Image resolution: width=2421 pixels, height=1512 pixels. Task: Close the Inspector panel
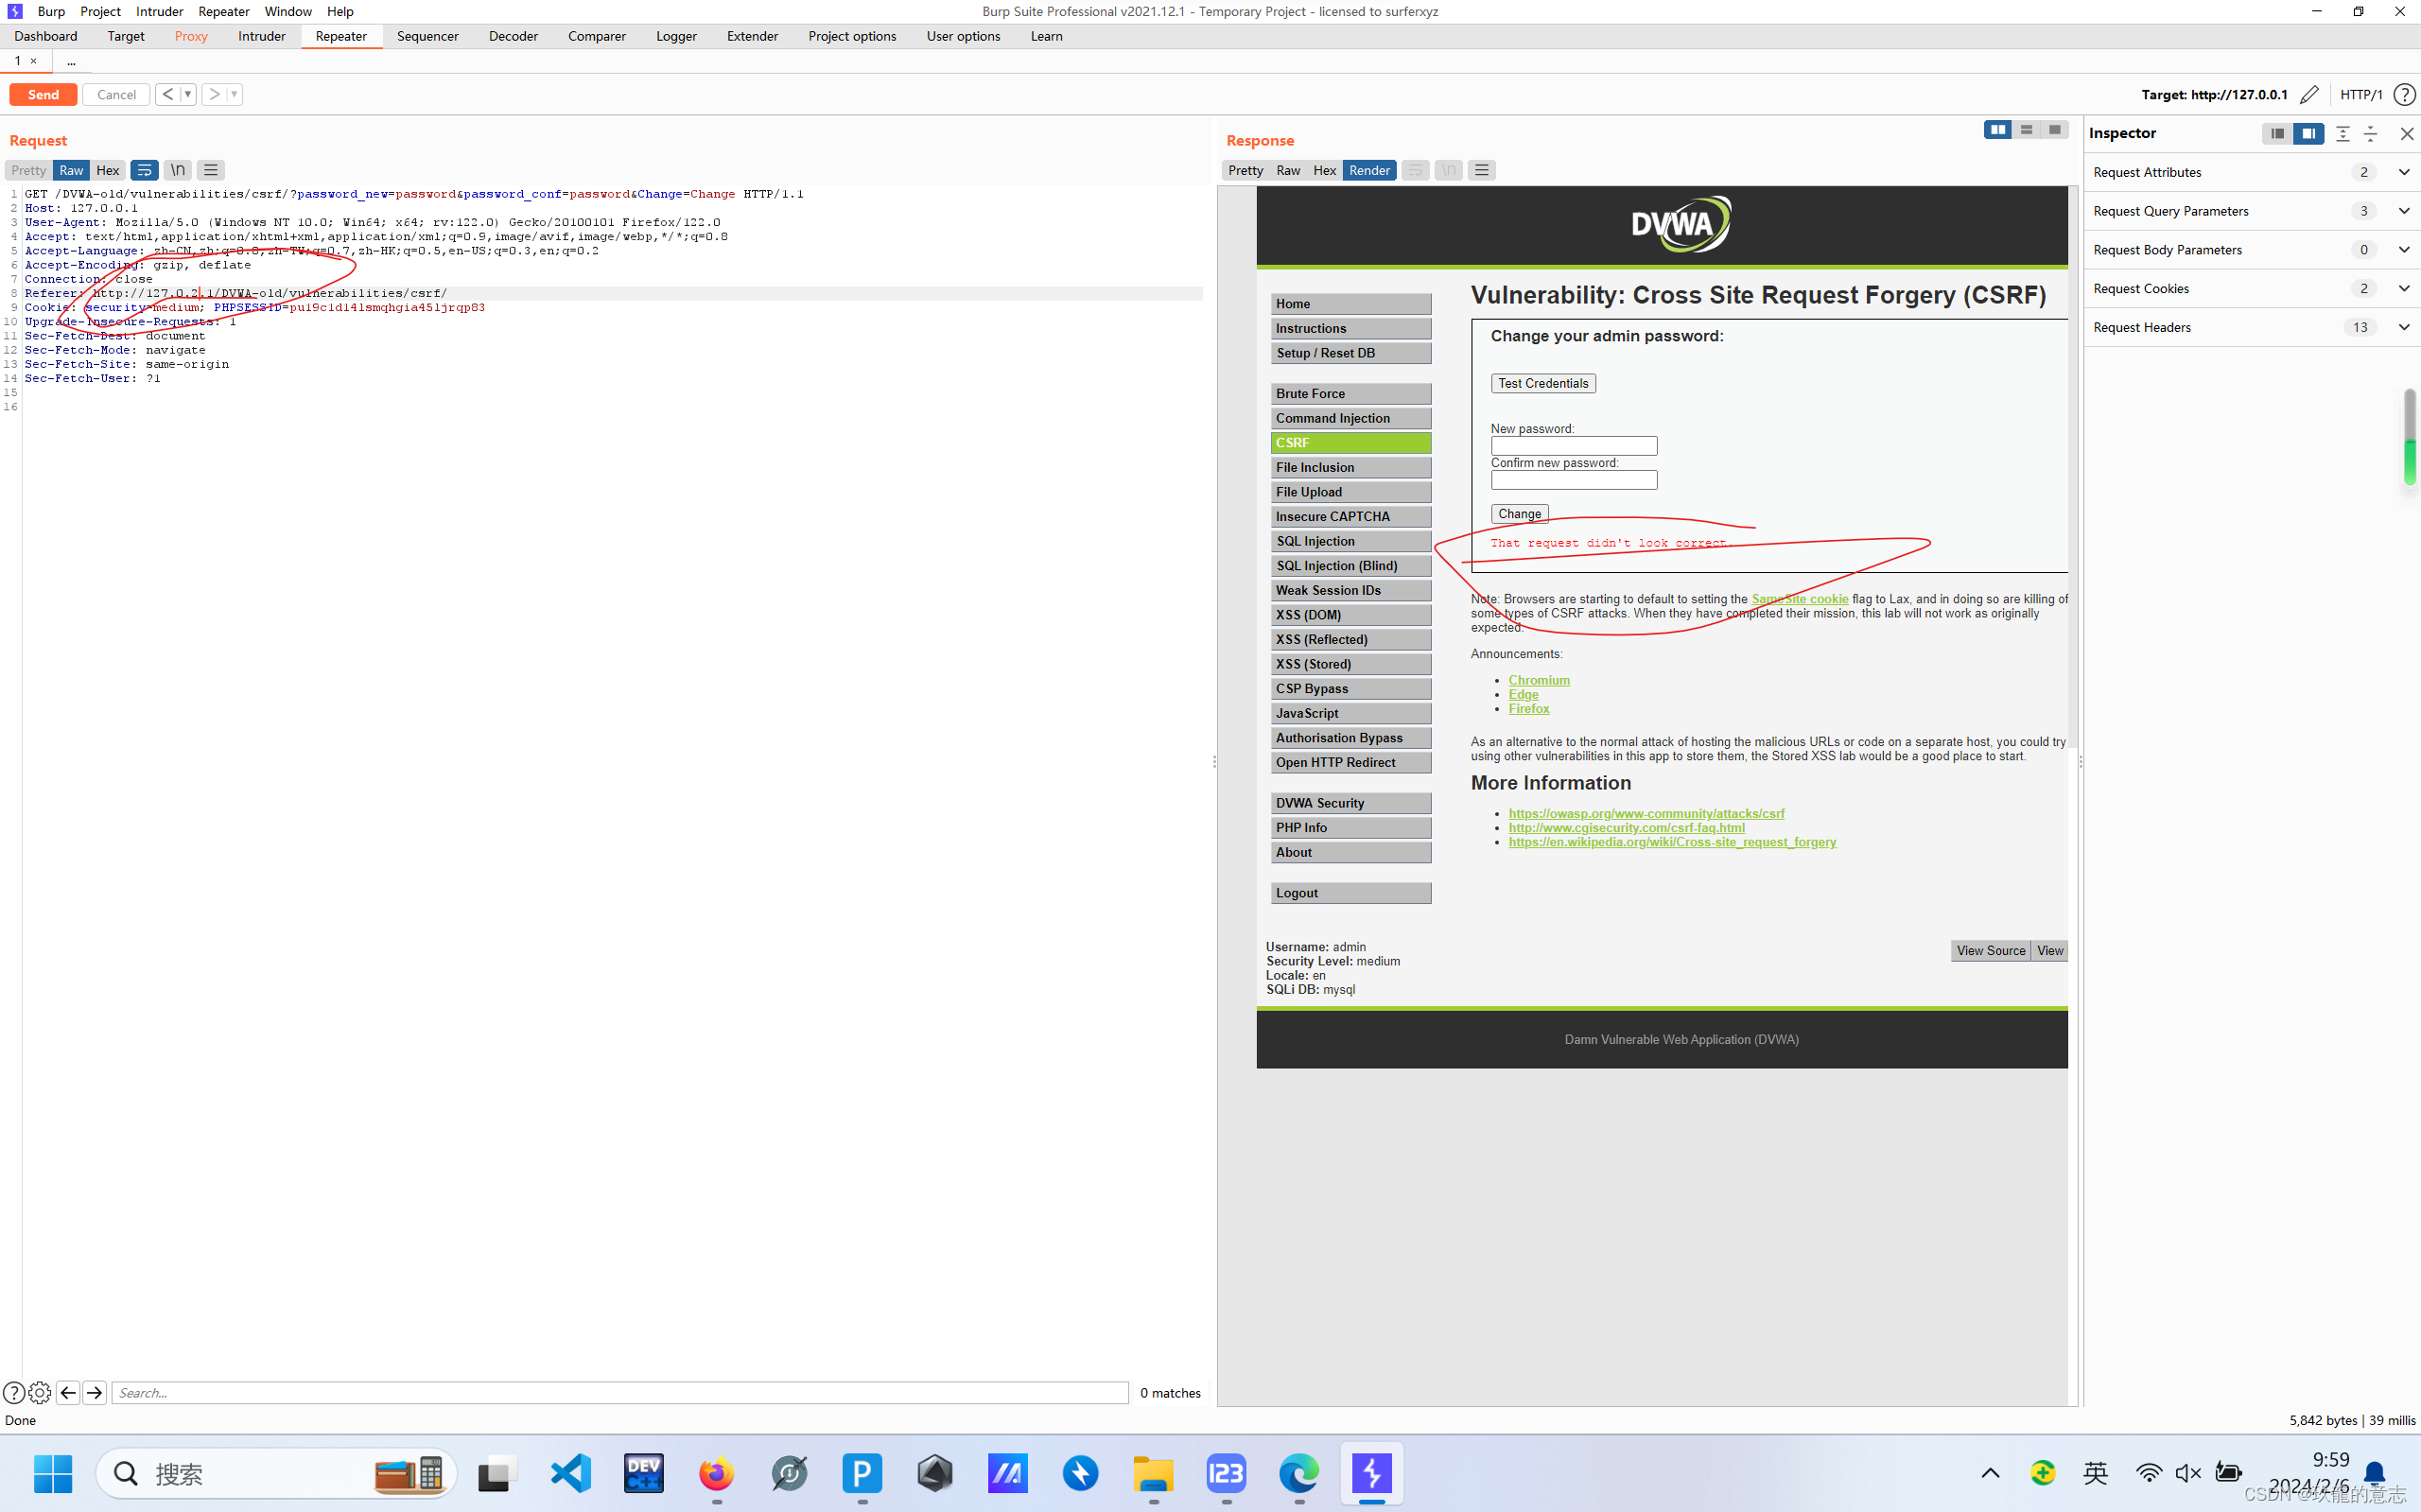click(2406, 133)
